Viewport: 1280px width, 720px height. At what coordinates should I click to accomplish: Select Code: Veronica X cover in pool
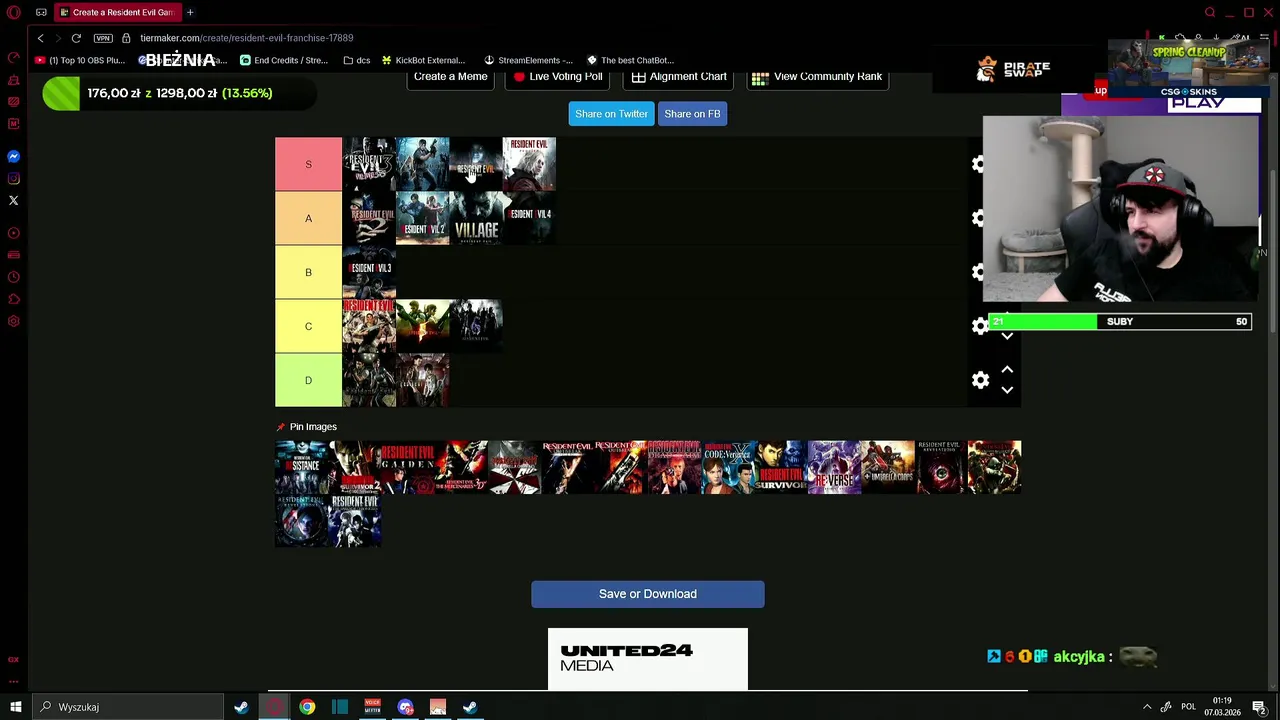point(728,467)
